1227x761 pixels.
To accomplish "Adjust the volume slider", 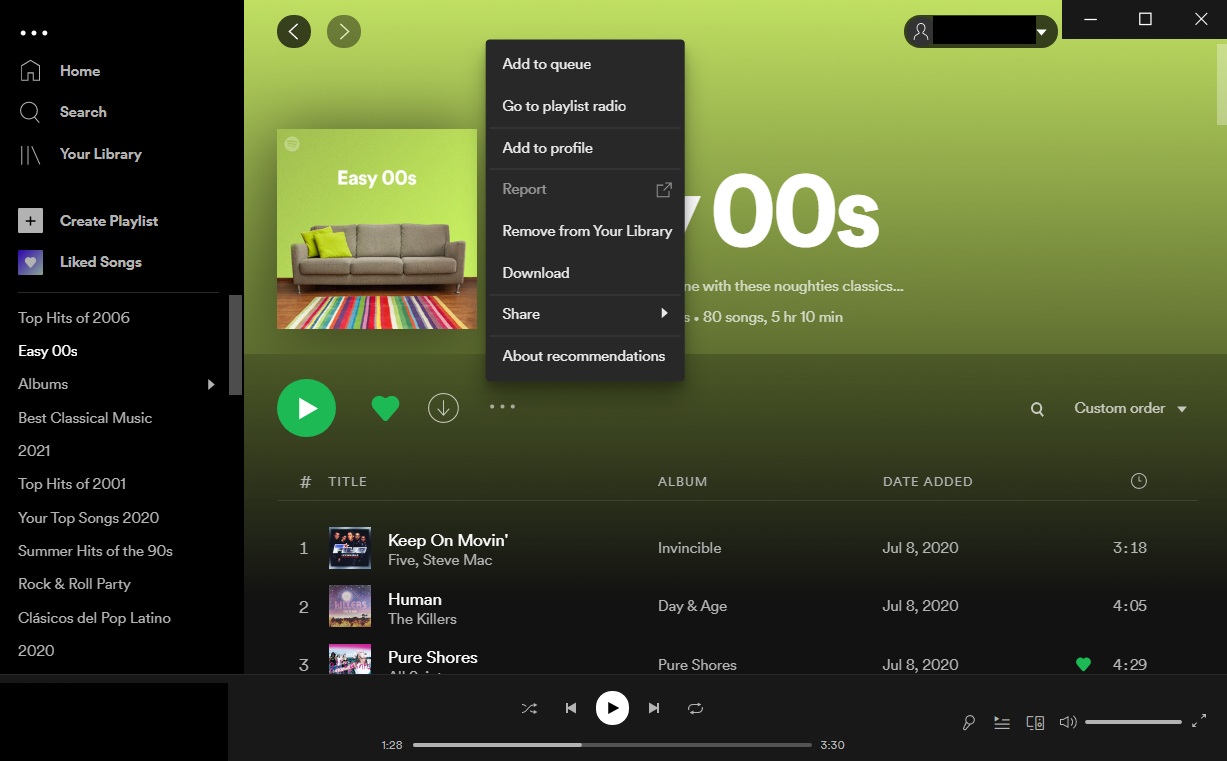I will click(x=1133, y=721).
